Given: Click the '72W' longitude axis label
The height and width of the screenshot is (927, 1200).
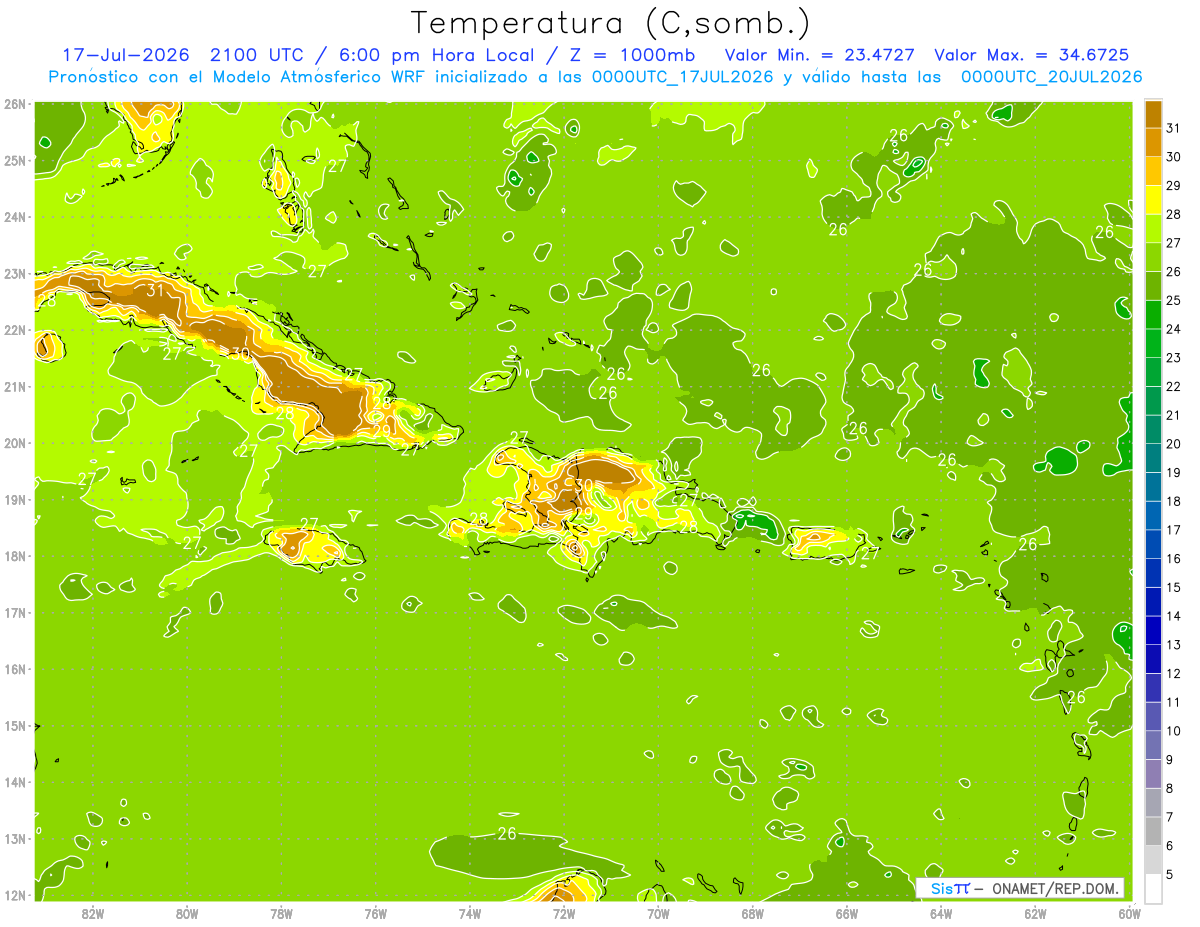Looking at the screenshot, I should 564,913.
